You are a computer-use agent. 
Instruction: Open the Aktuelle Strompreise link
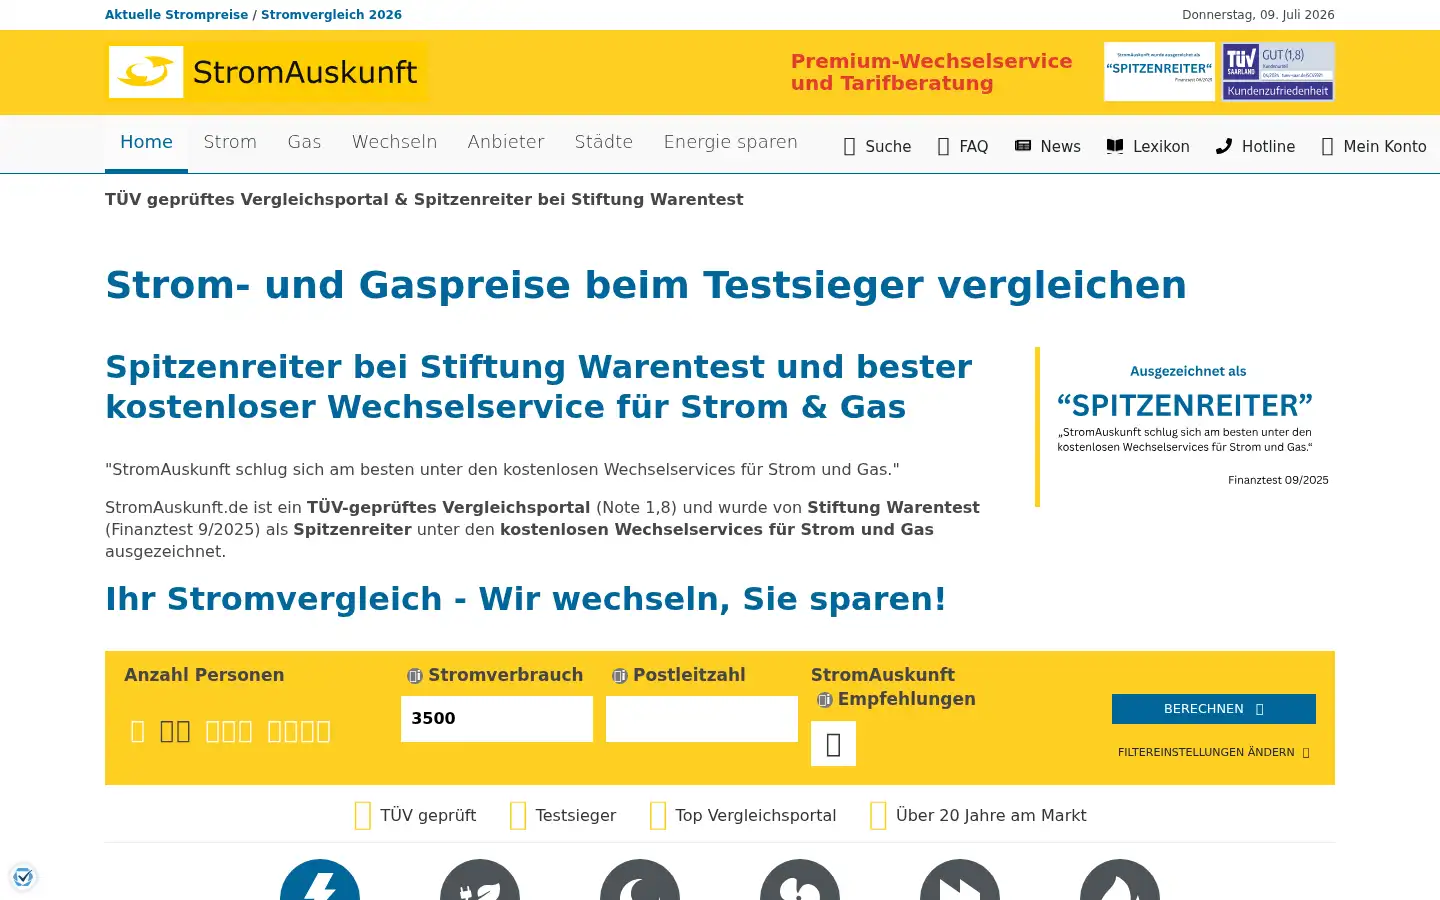(x=176, y=15)
